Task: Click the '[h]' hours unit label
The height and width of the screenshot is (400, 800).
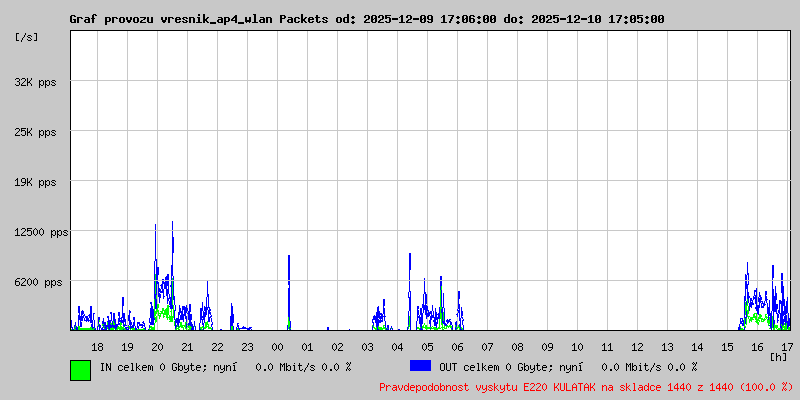Action: pyautogui.click(x=779, y=357)
